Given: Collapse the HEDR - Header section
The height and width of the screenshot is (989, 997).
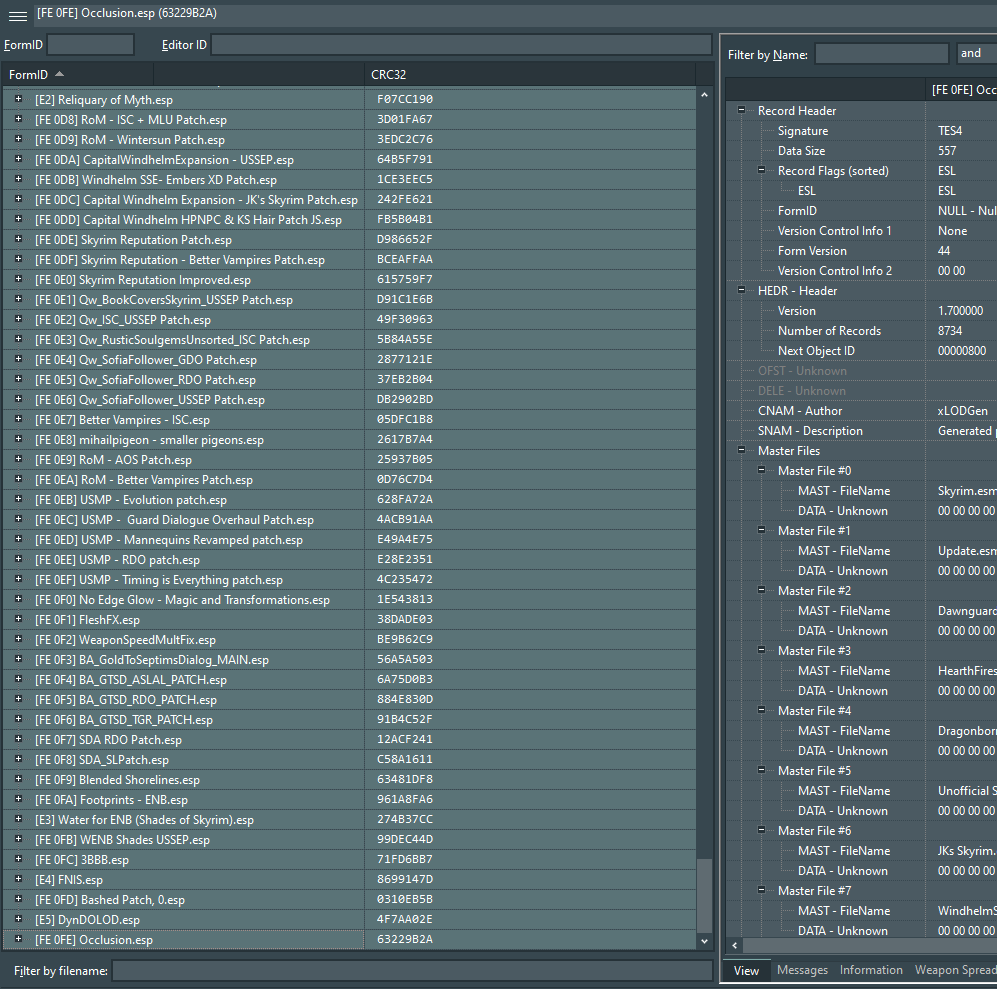Looking at the screenshot, I should pyautogui.click(x=741, y=290).
